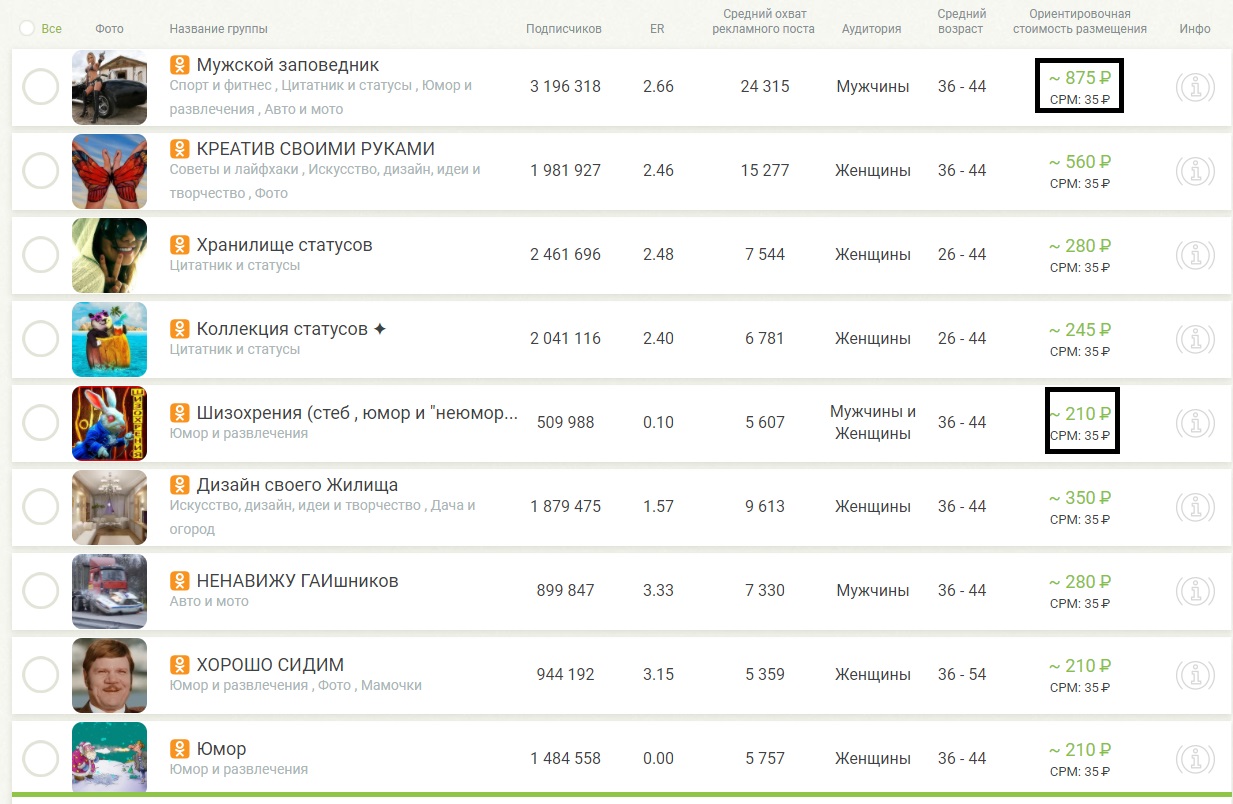The width and height of the screenshot is (1233, 804).
Task: Select Коллекция статусов row checkbox
Action: click(40, 339)
